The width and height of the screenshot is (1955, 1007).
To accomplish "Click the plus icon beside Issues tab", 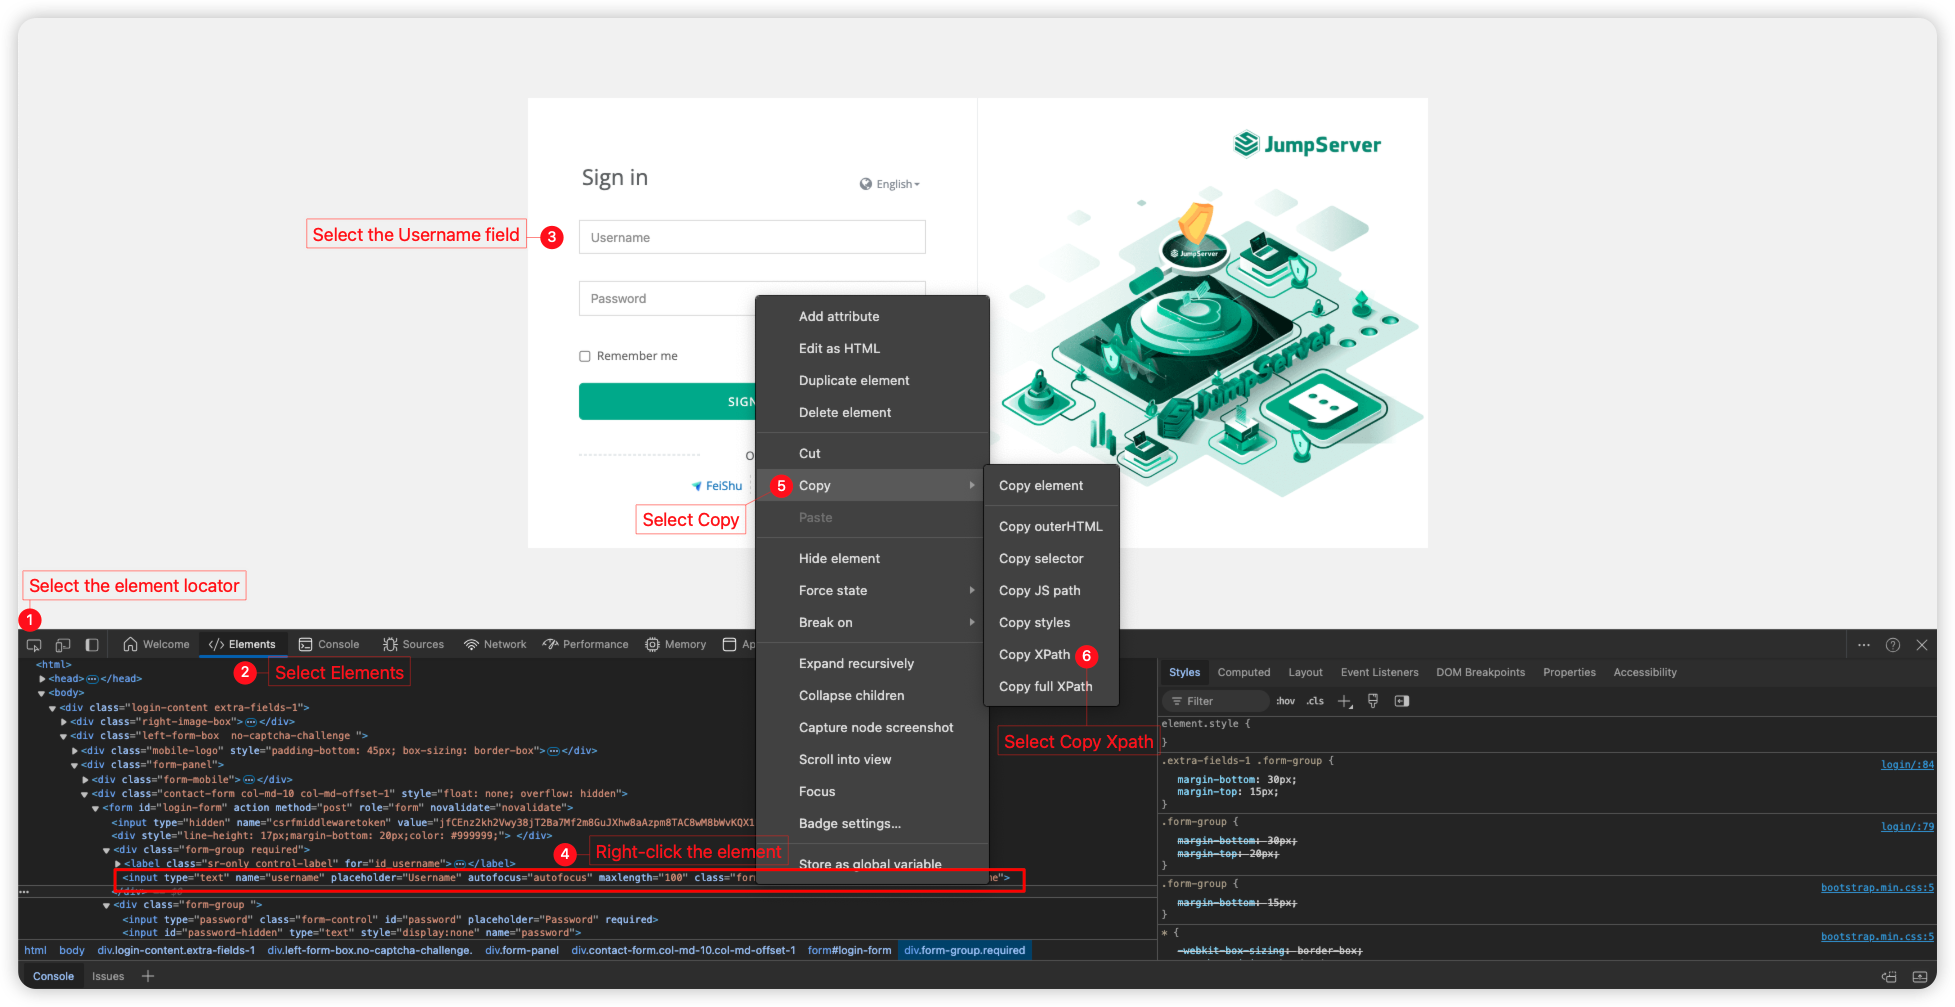I will pos(148,977).
